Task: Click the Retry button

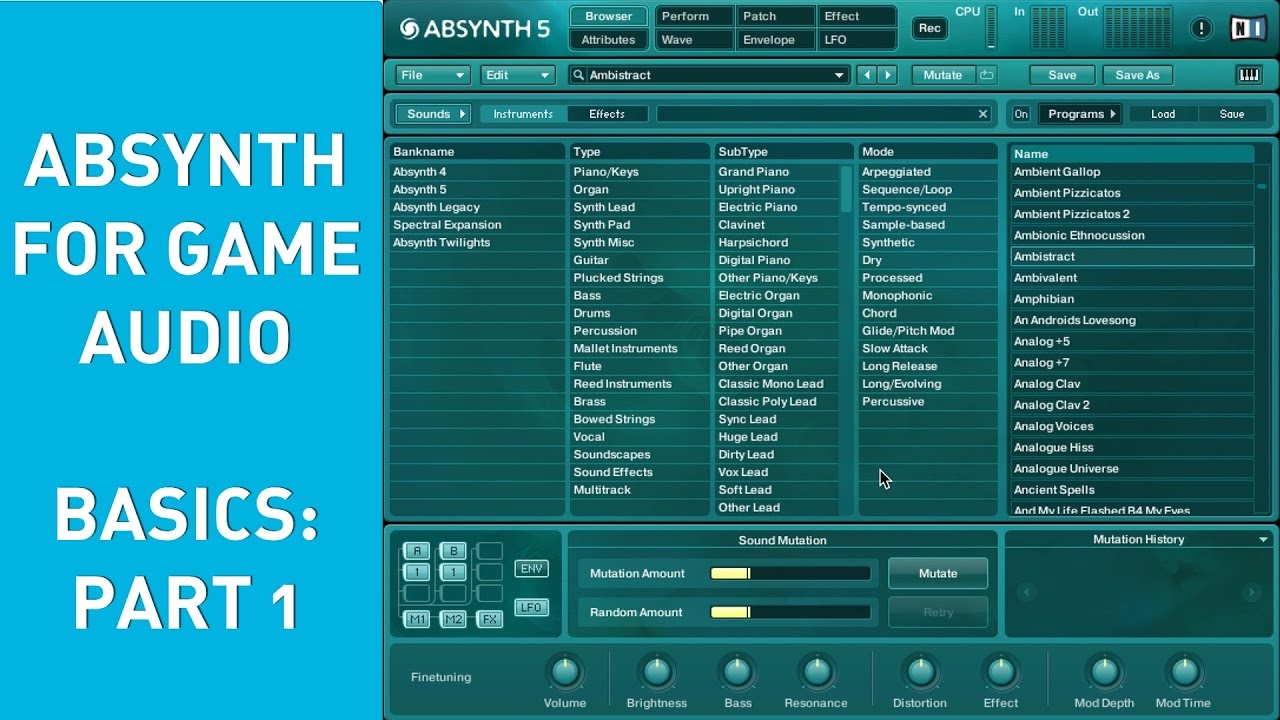Action: [x=938, y=612]
